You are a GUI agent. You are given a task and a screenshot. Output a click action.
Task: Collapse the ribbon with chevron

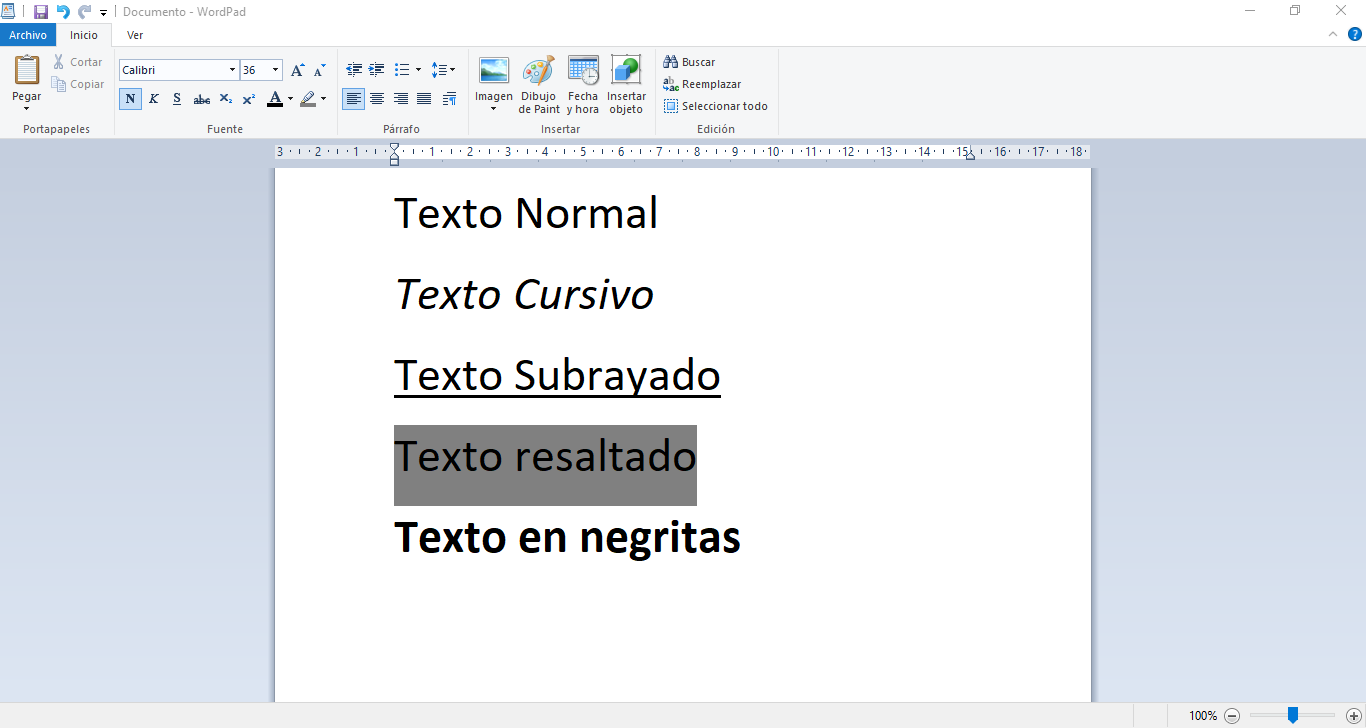[x=1333, y=34]
